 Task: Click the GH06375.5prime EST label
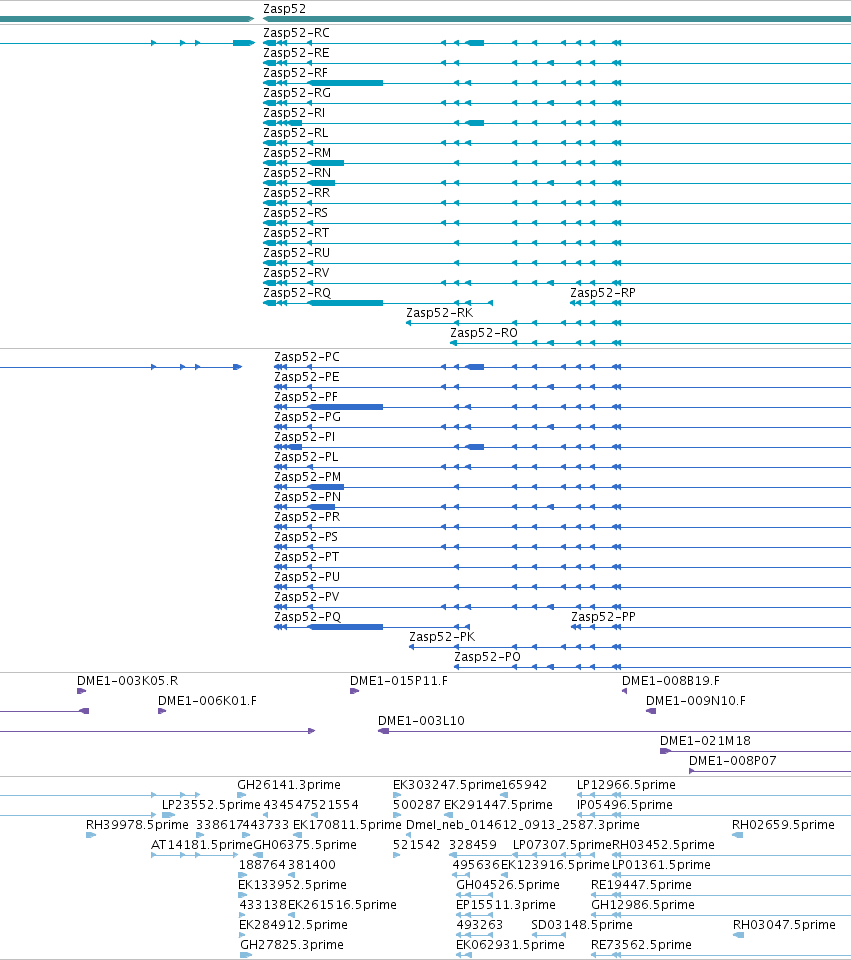coord(305,845)
